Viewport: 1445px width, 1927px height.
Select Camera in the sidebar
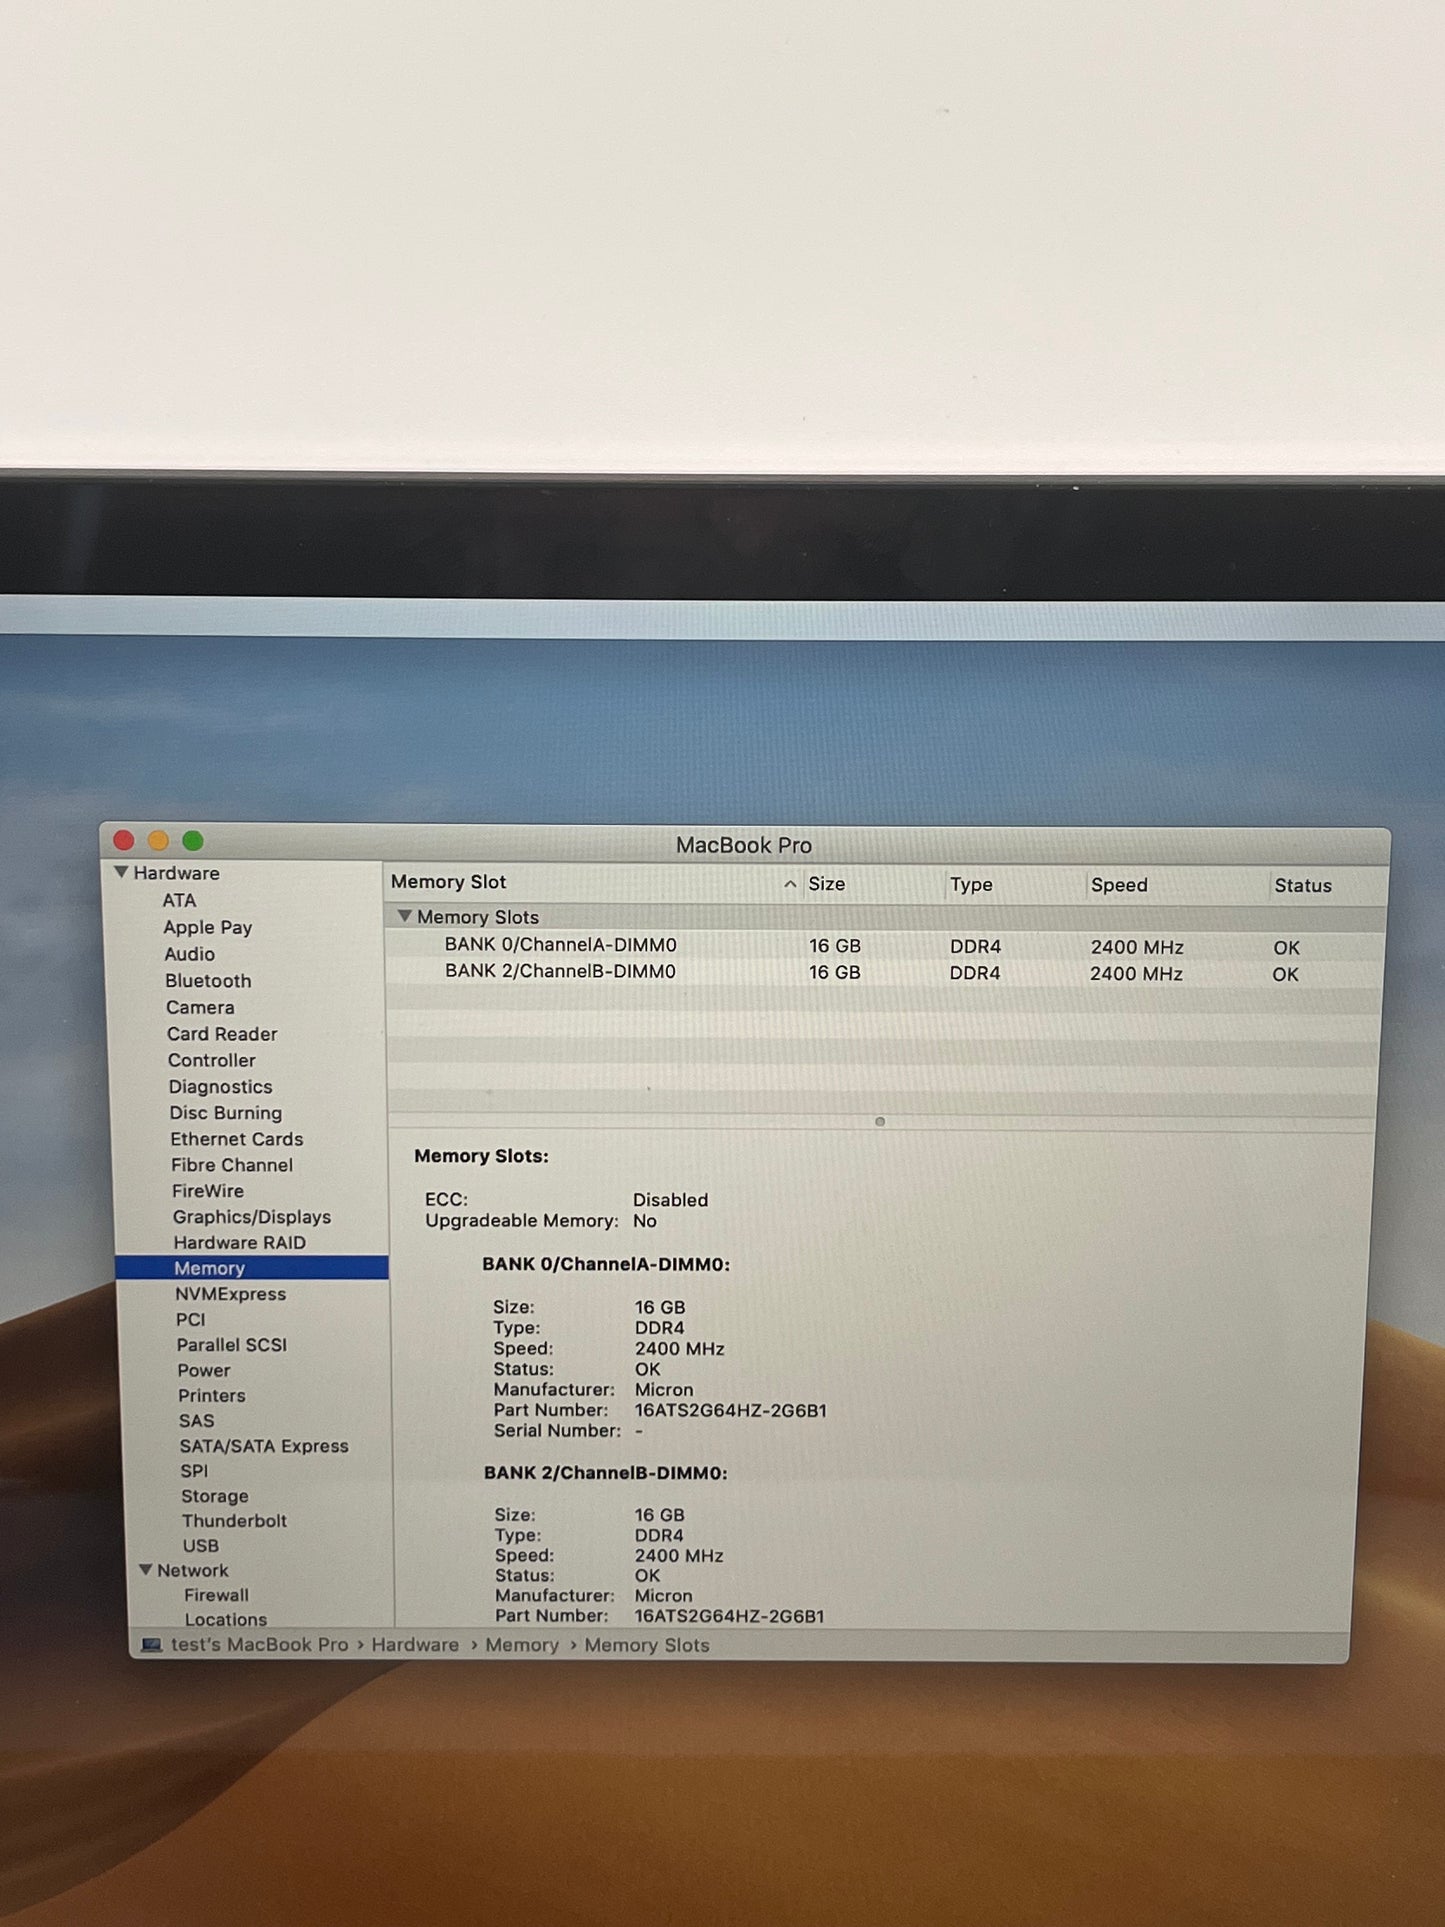point(200,1007)
